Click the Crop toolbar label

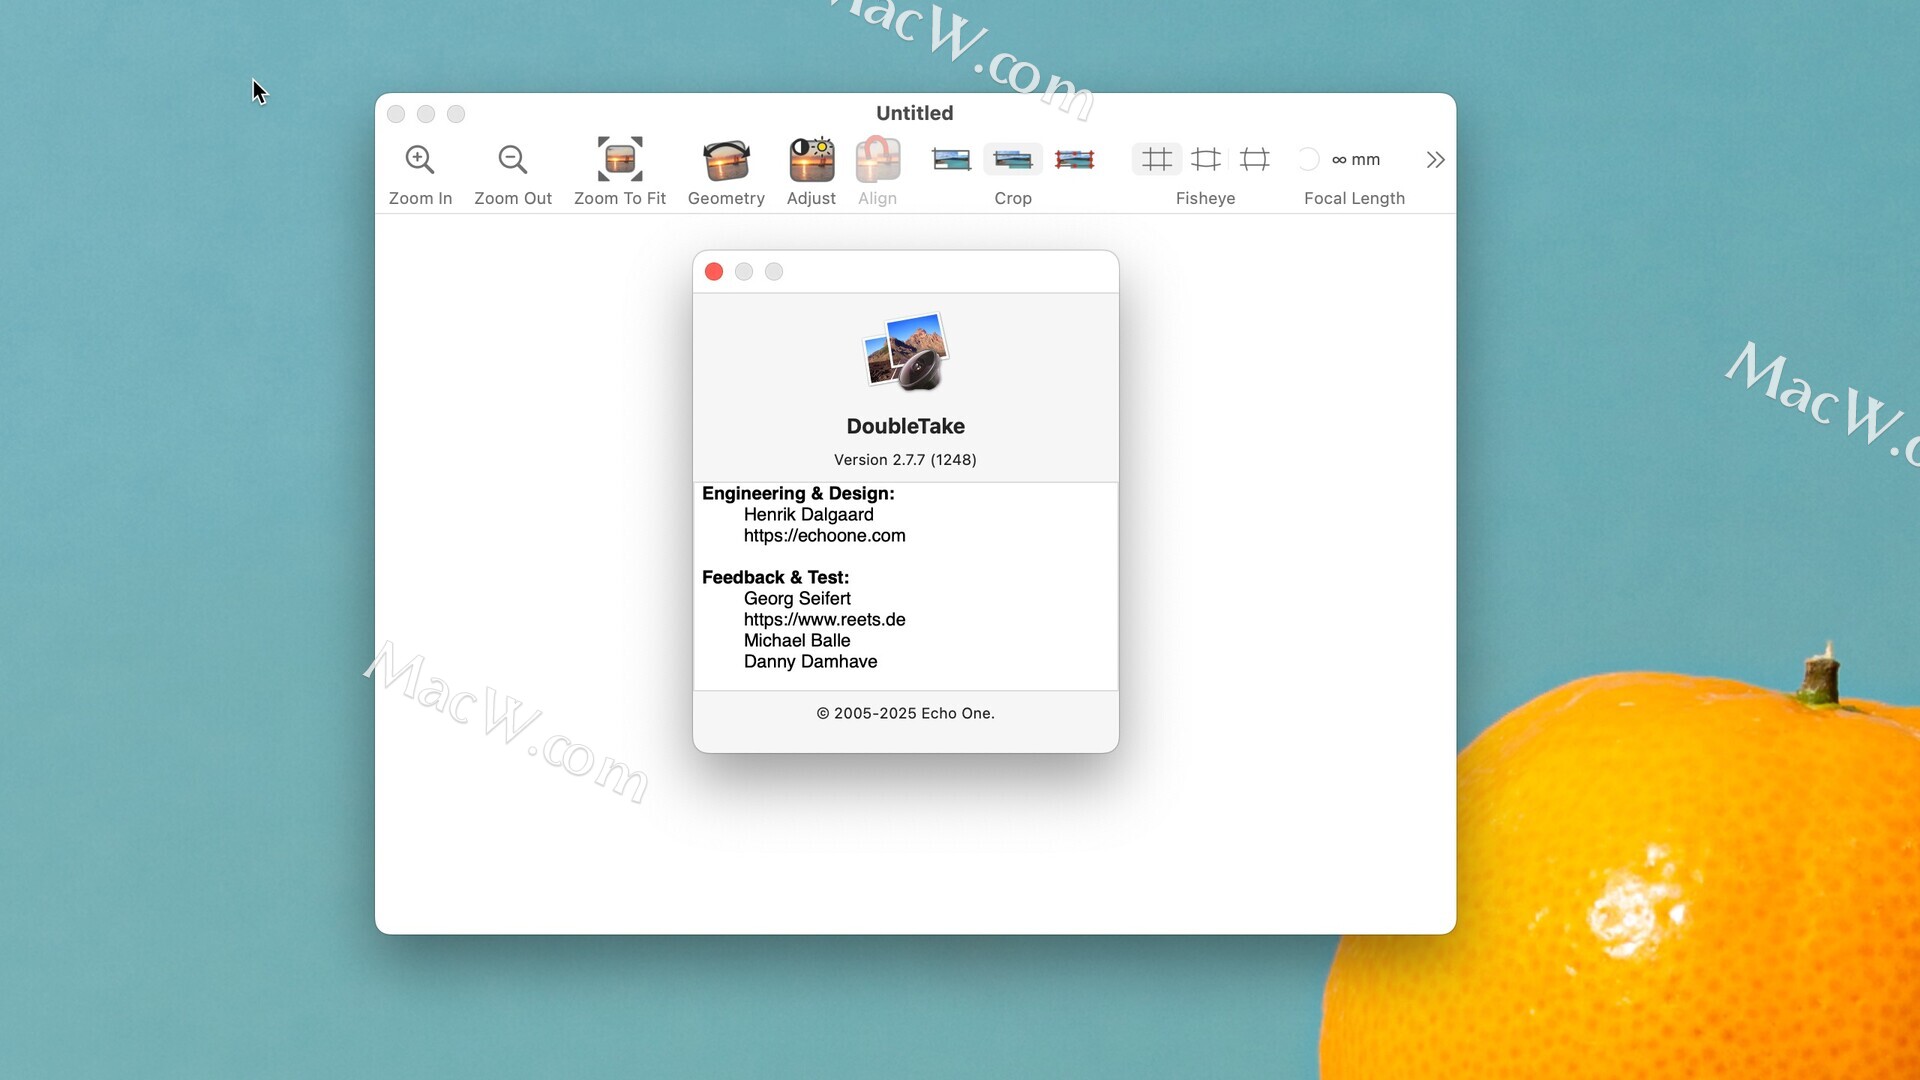tap(1013, 198)
